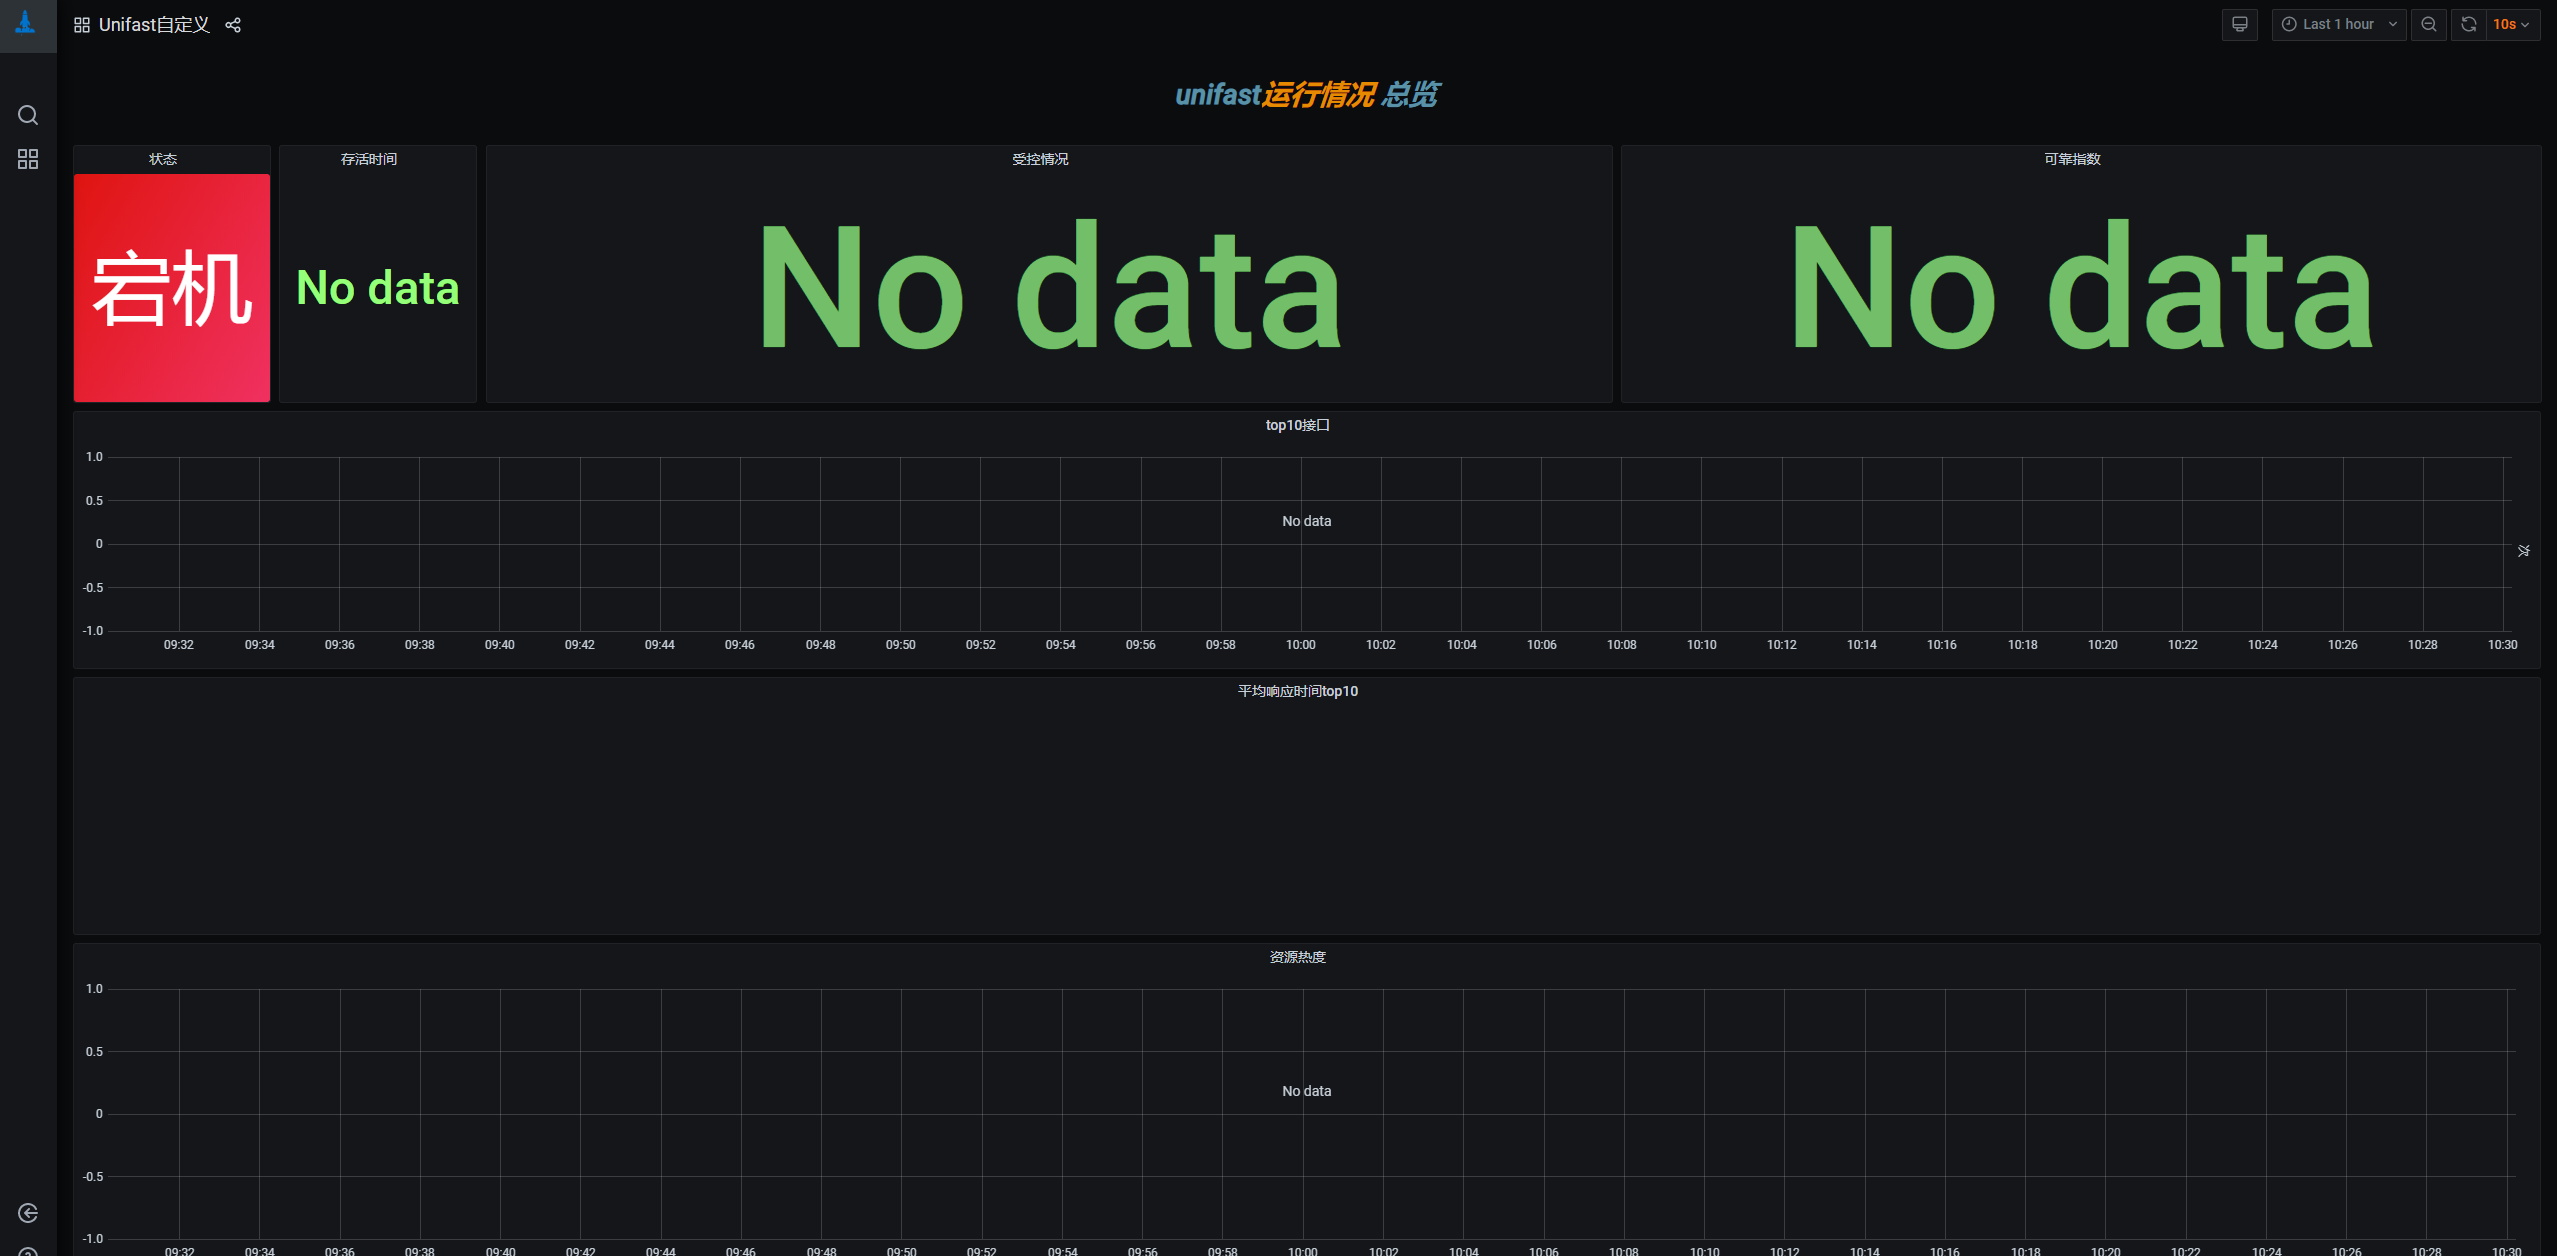Open the 受控情况 panel title menu
The width and height of the screenshot is (2557, 1256).
pos(1040,159)
